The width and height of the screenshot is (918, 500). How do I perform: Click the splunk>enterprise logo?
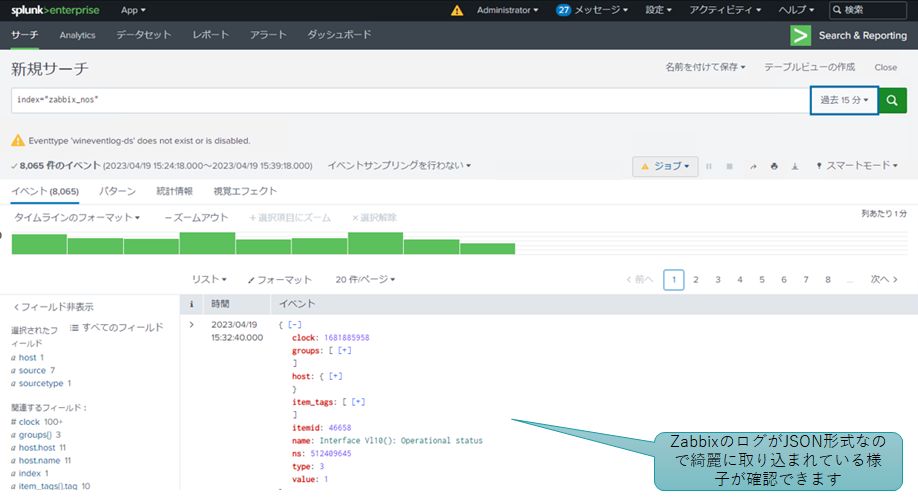(55, 10)
